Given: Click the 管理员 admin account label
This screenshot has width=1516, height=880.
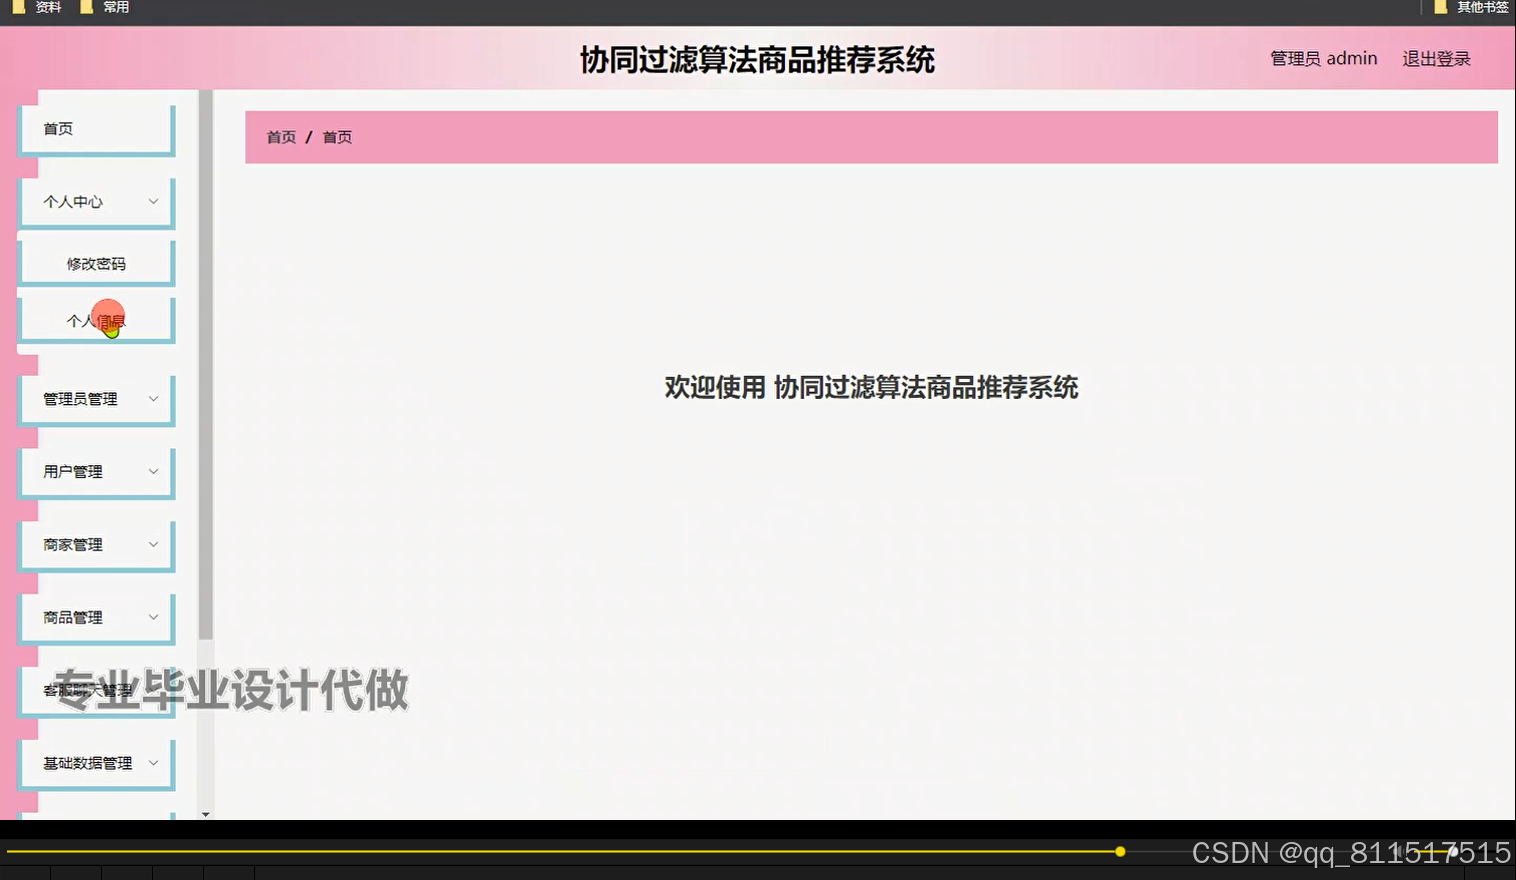Looking at the screenshot, I should 1323,58.
